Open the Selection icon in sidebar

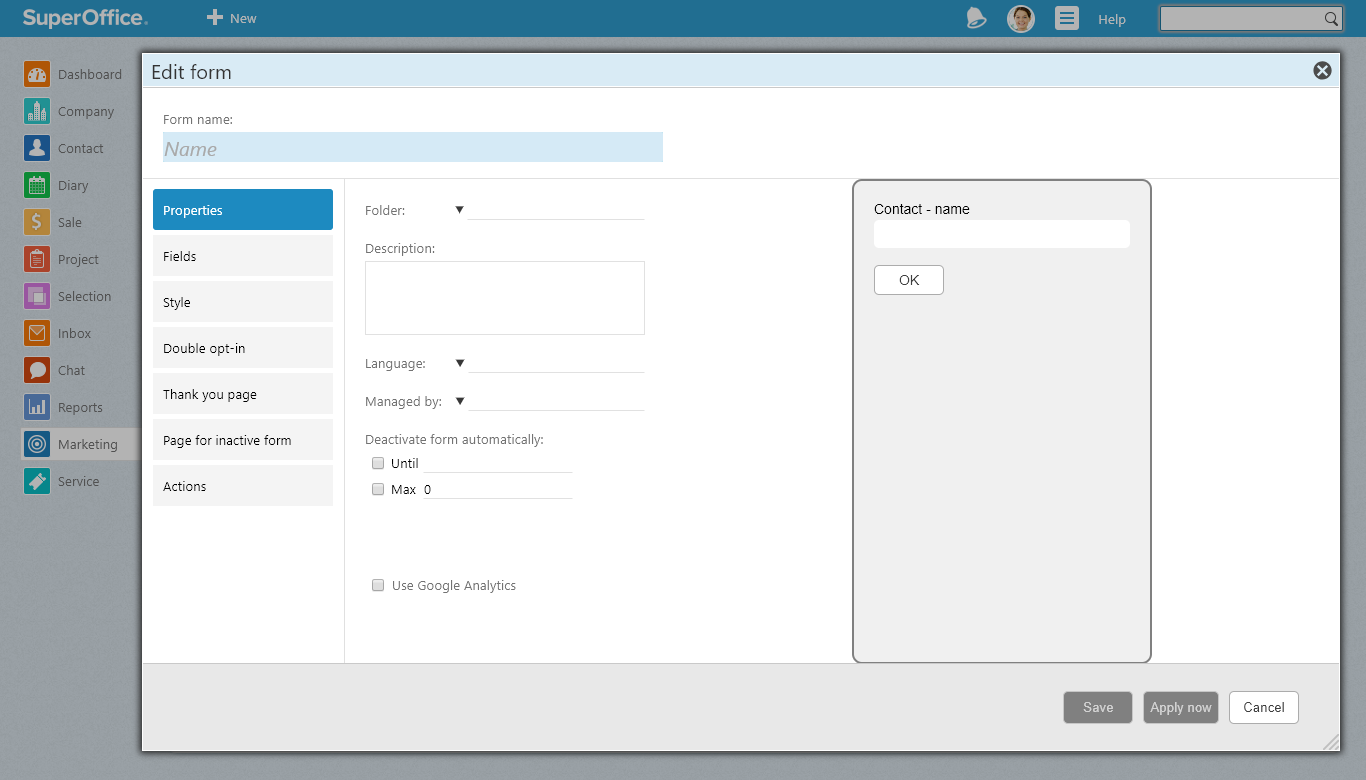[x=37, y=296]
